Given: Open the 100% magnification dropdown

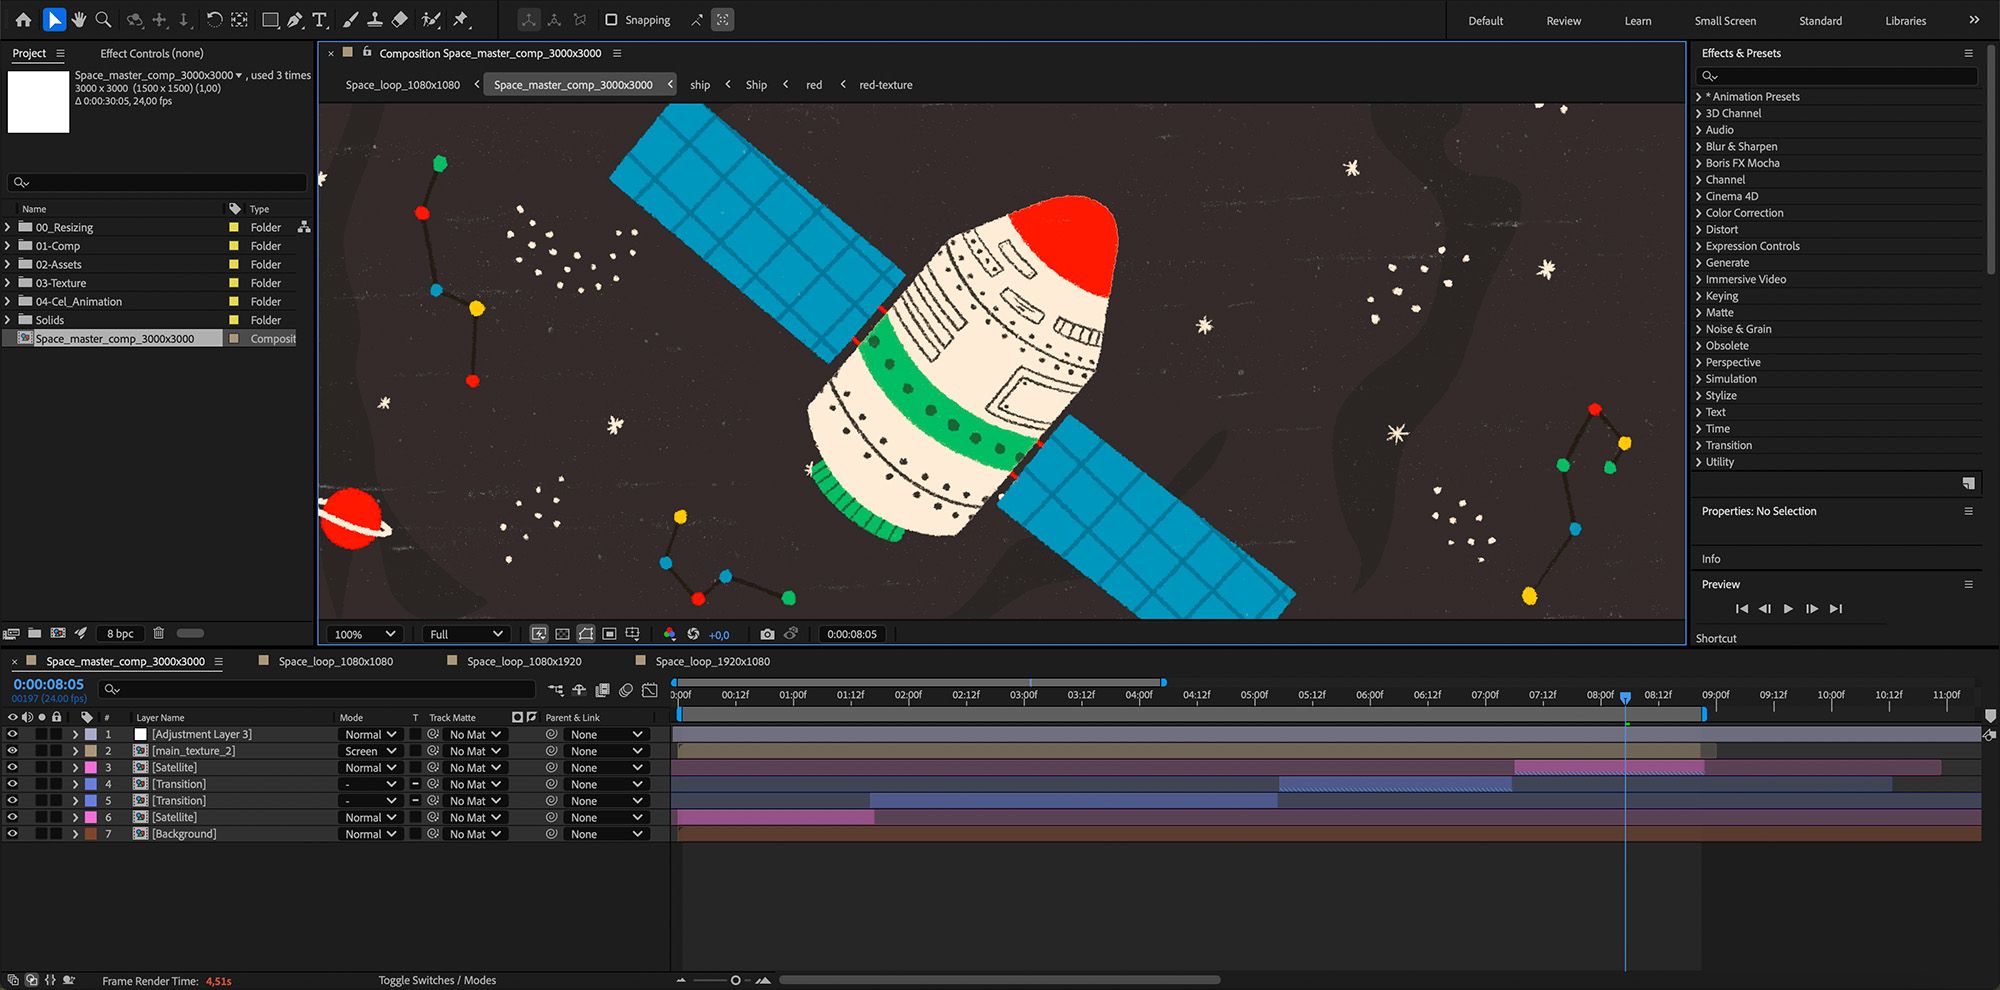Looking at the screenshot, I should click(365, 634).
